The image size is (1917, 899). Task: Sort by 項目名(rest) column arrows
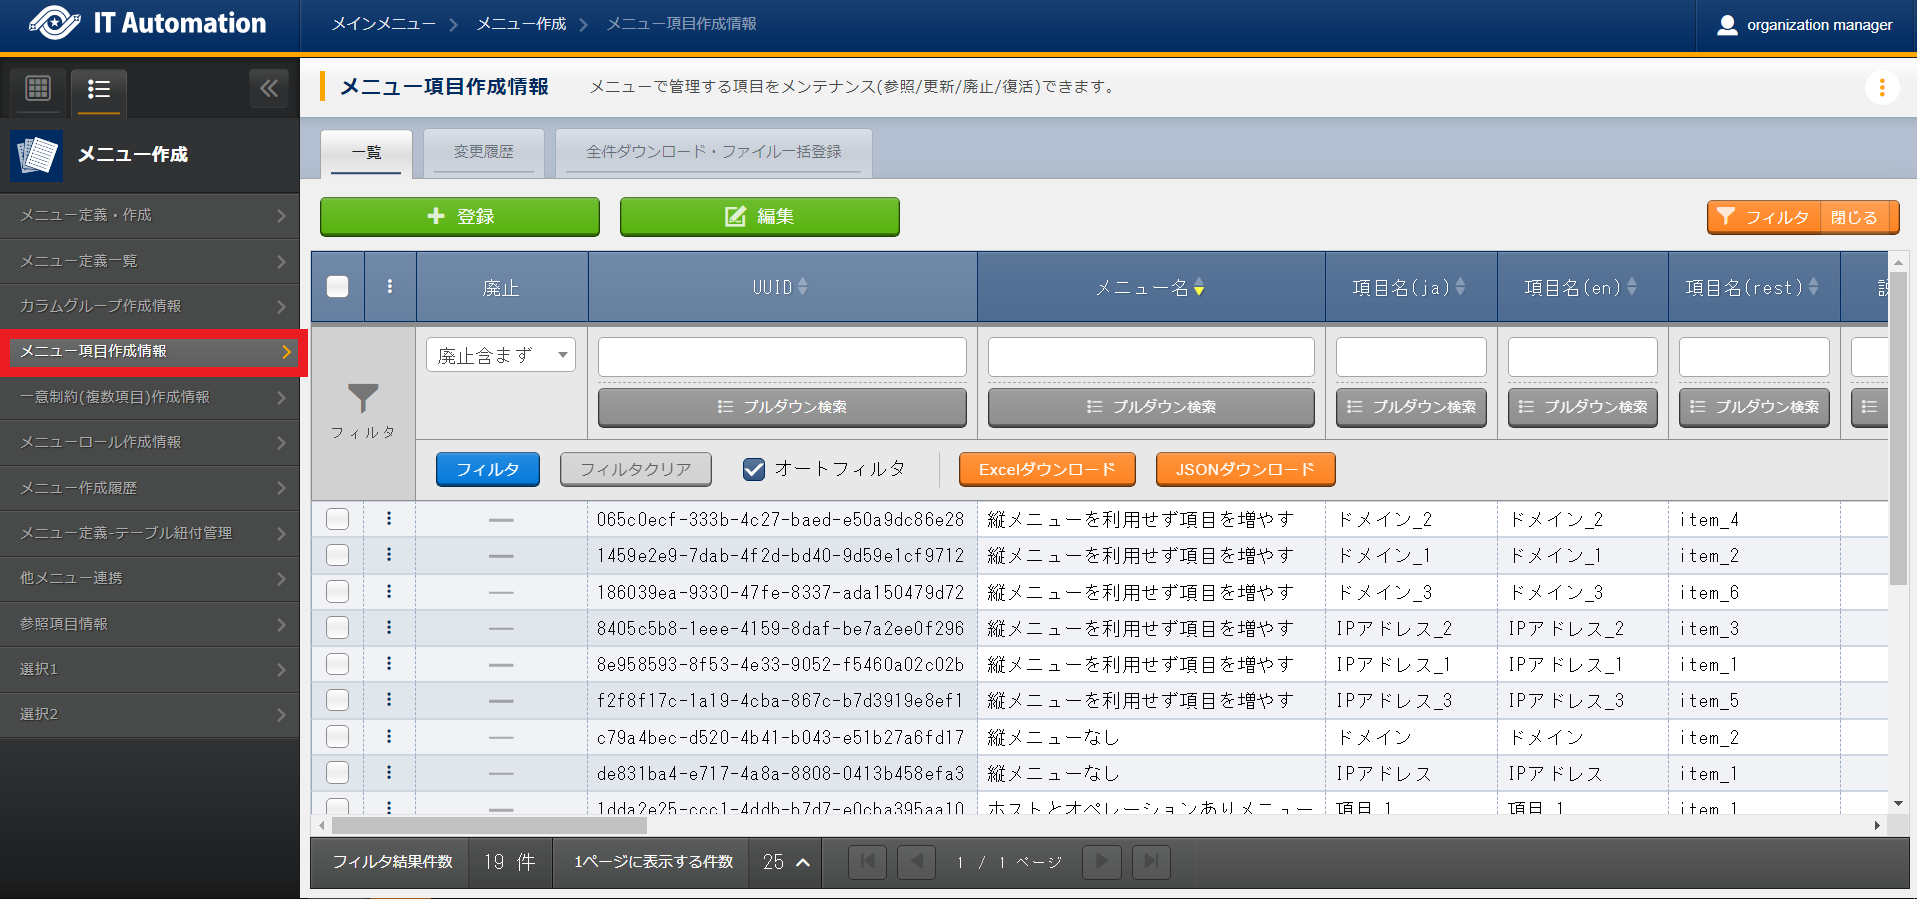1813,287
